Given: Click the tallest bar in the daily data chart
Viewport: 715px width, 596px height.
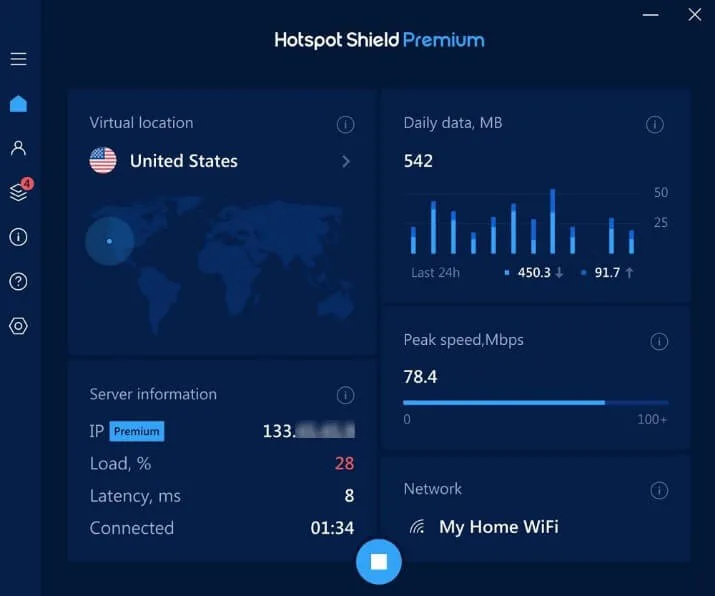Looking at the screenshot, I should coord(553,221).
